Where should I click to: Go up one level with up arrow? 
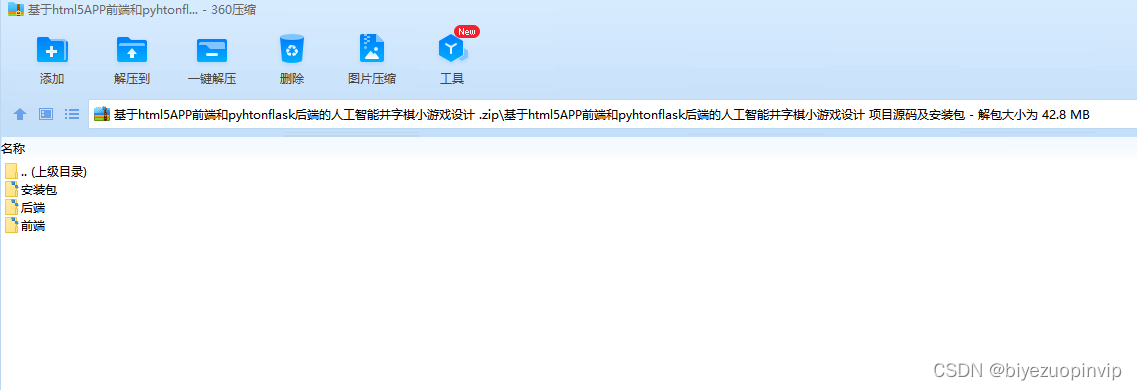tap(20, 114)
